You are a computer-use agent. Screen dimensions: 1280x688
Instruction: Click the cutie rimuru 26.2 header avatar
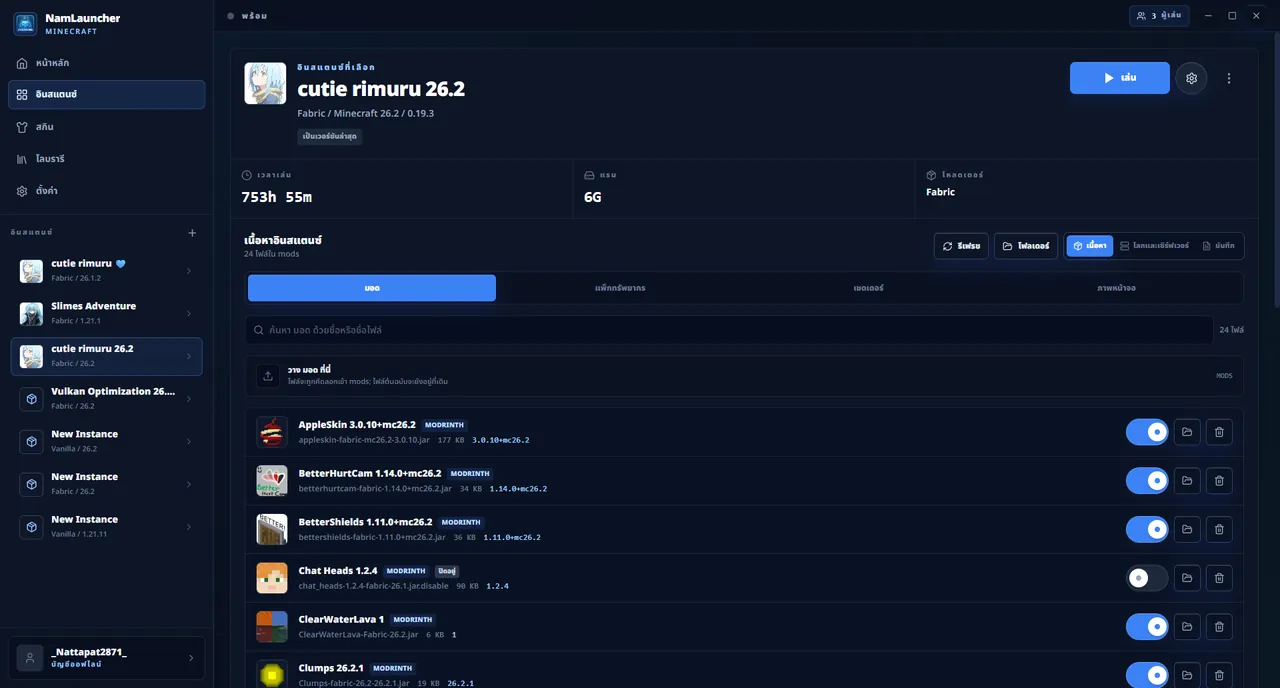tap(265, 83)
